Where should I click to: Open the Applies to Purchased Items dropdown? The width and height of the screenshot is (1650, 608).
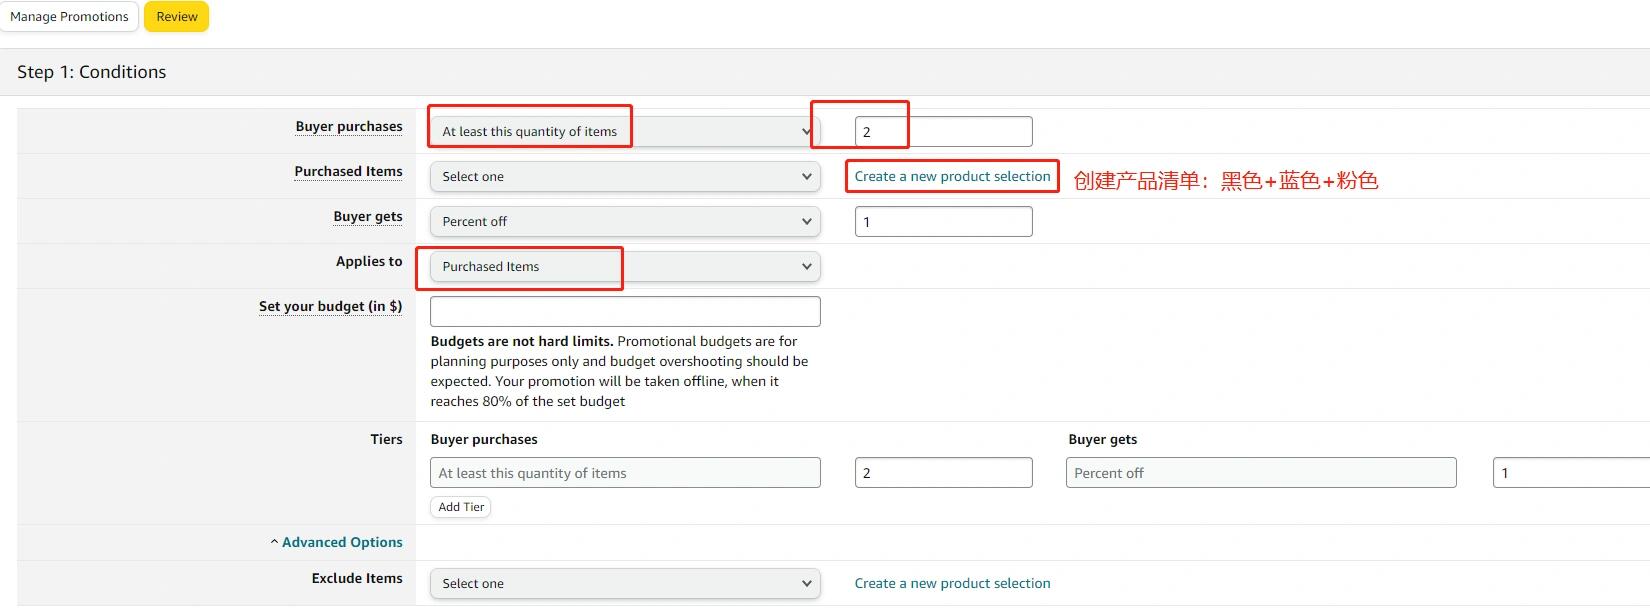pos(625,266)
